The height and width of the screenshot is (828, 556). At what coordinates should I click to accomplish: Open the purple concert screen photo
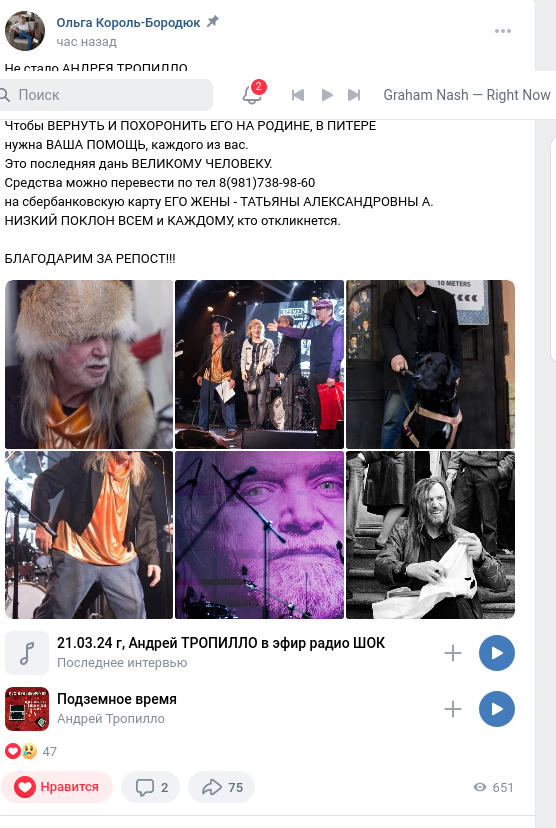click(260, 535)
